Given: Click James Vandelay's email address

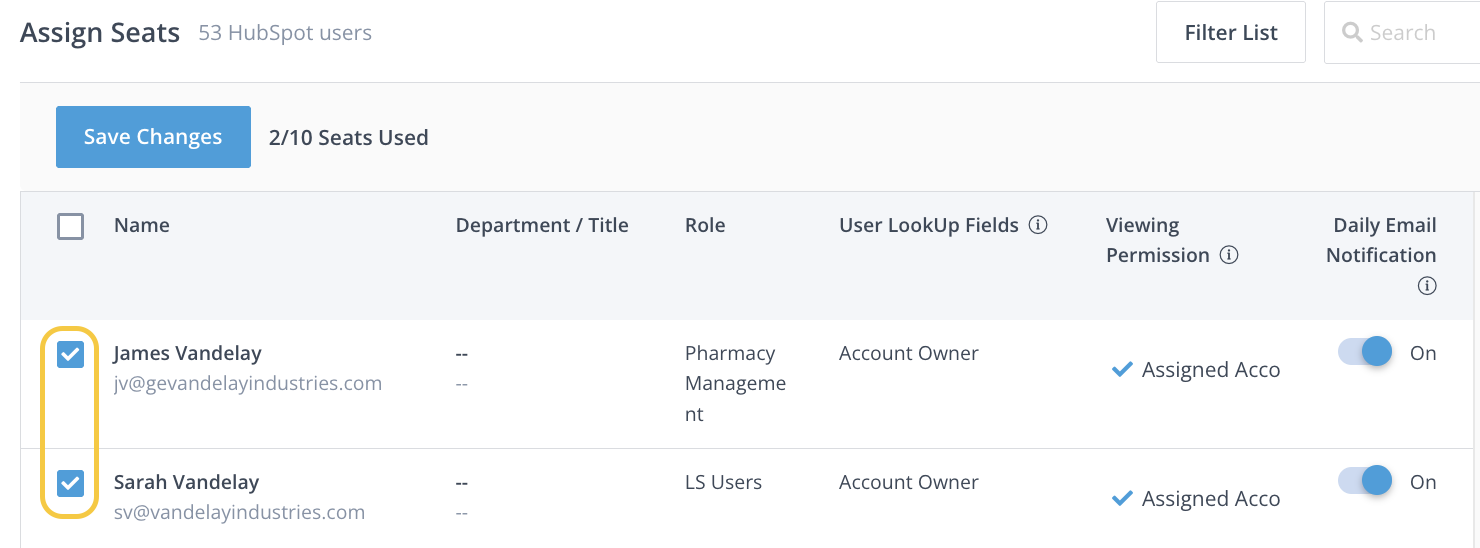Looking at the screenshot, I should [x=248, y=383].
